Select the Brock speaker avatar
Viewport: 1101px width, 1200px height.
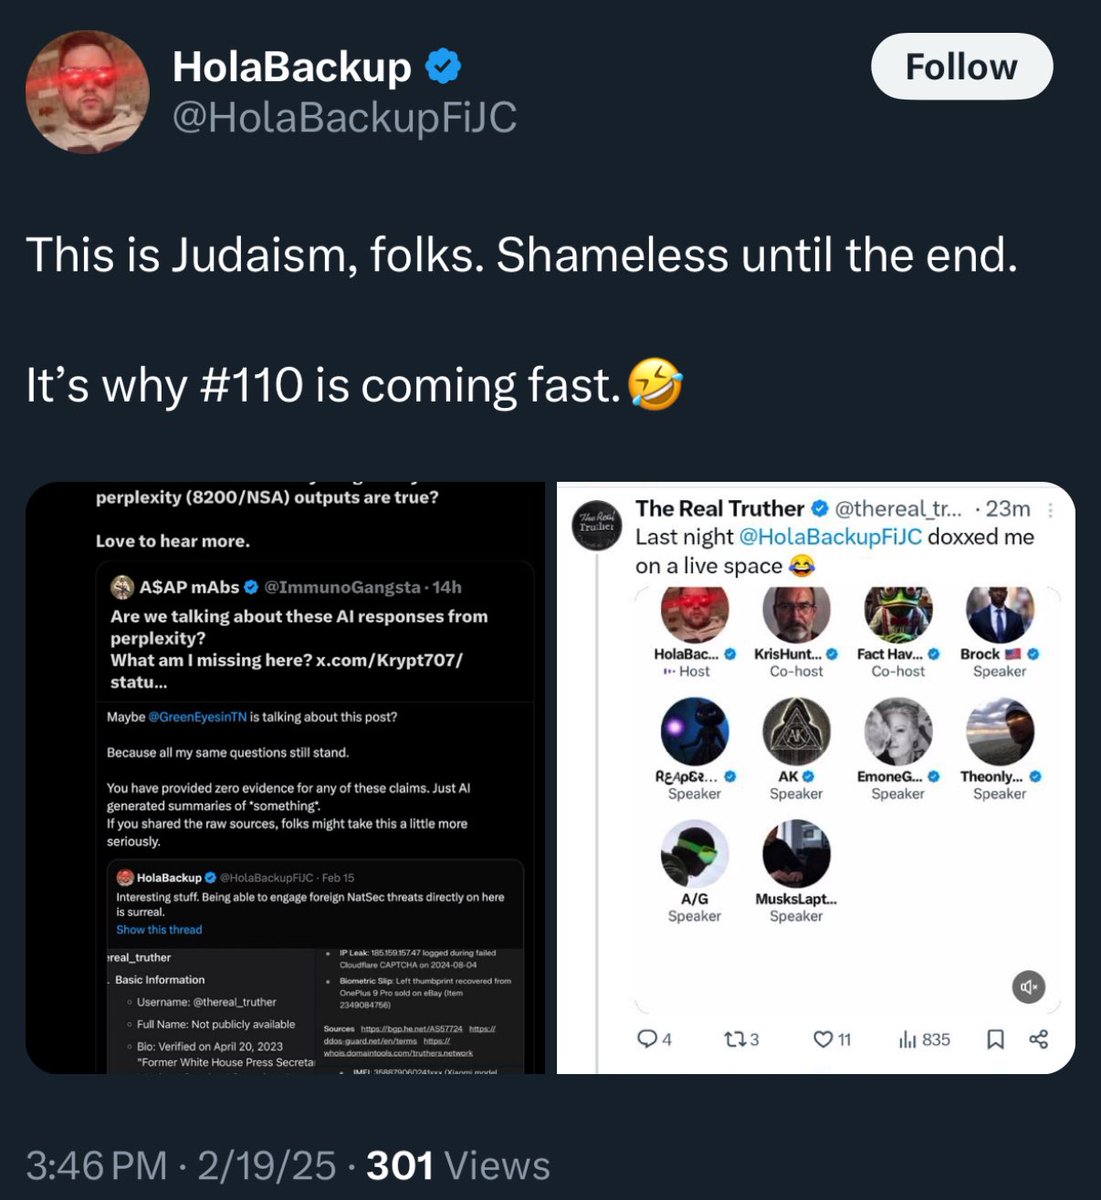point(999,612)
